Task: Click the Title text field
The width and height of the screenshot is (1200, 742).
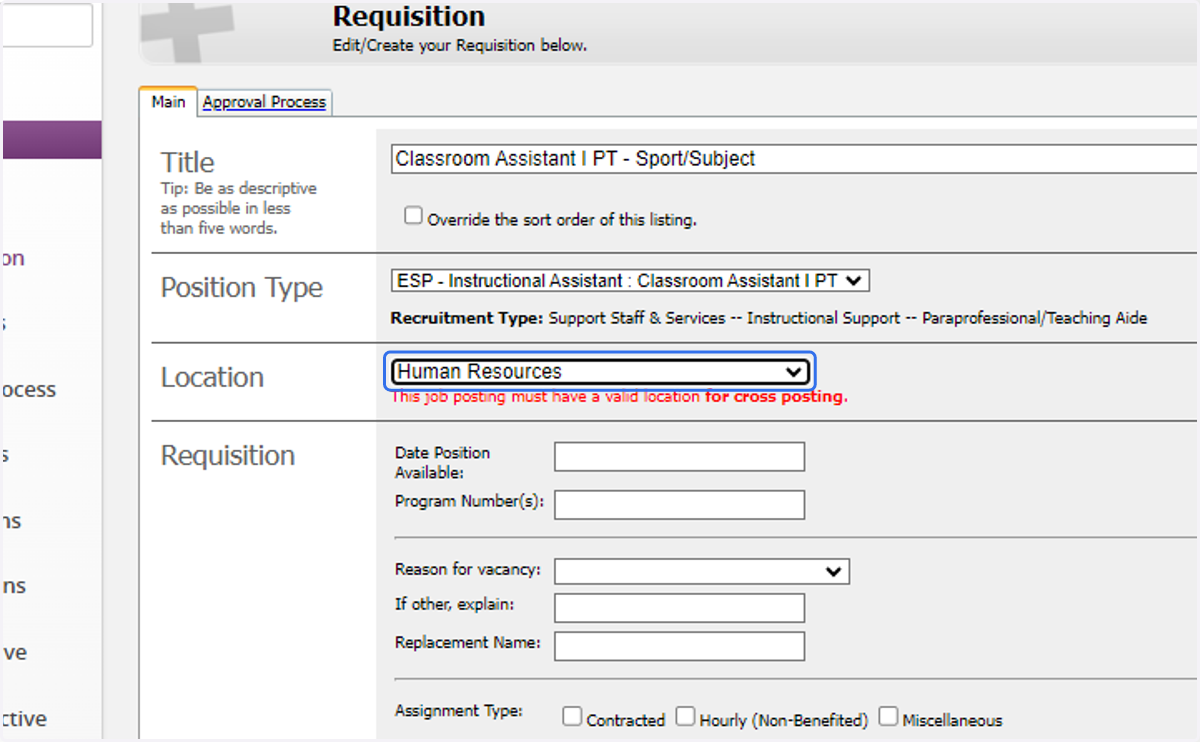Action: coord(795,159)
